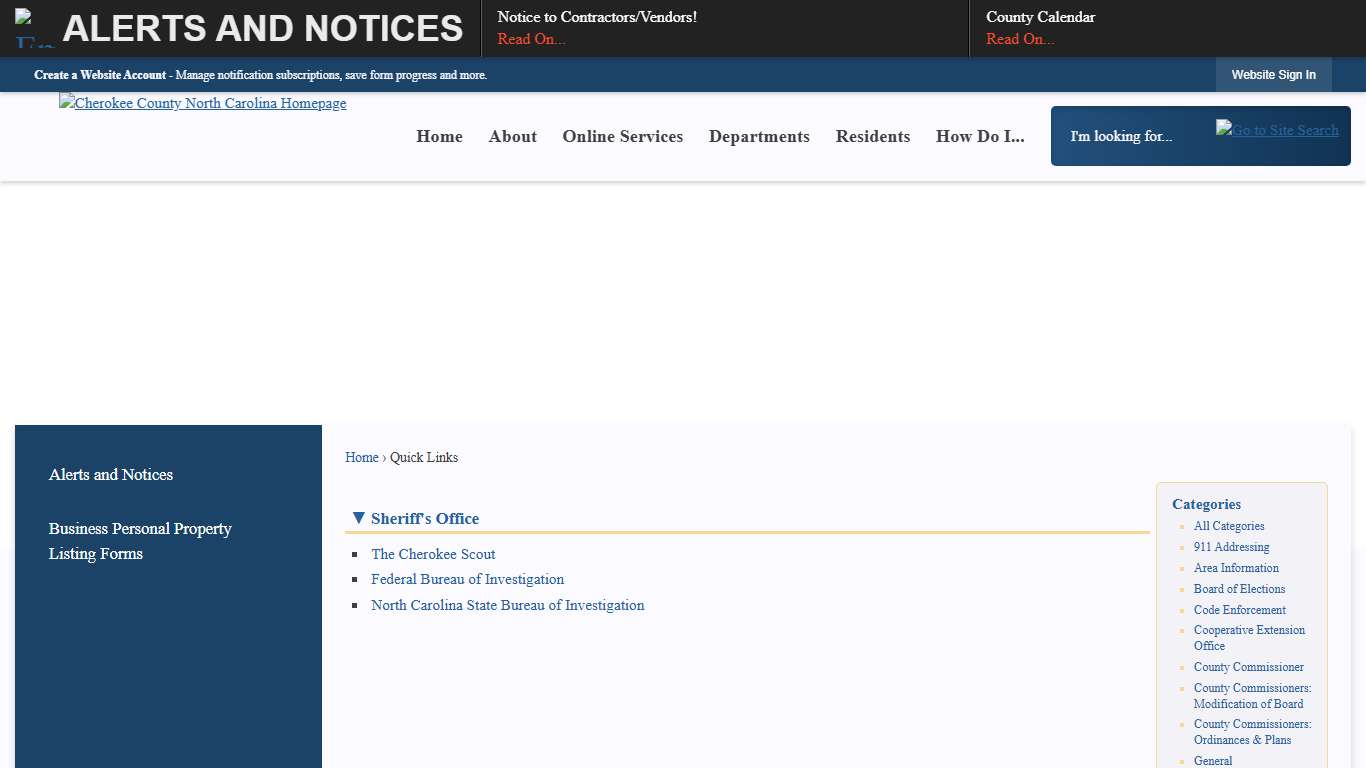Go to Home in the breadcrumb

click(x=361, y=457)
